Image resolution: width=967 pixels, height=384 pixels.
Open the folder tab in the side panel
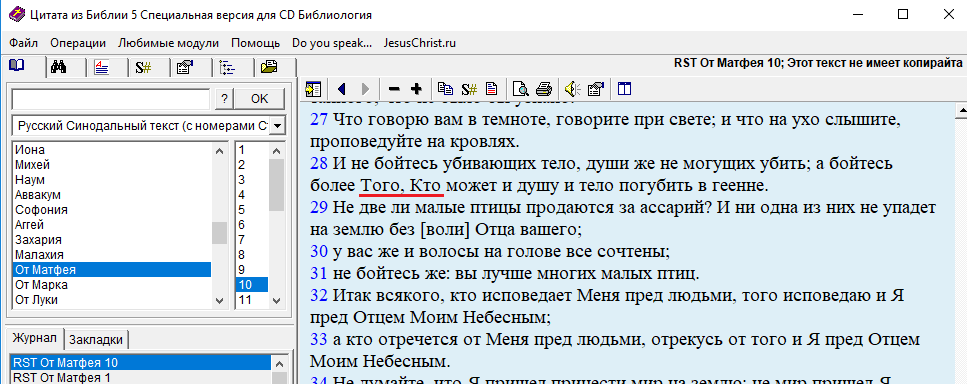tap(270, 68)
